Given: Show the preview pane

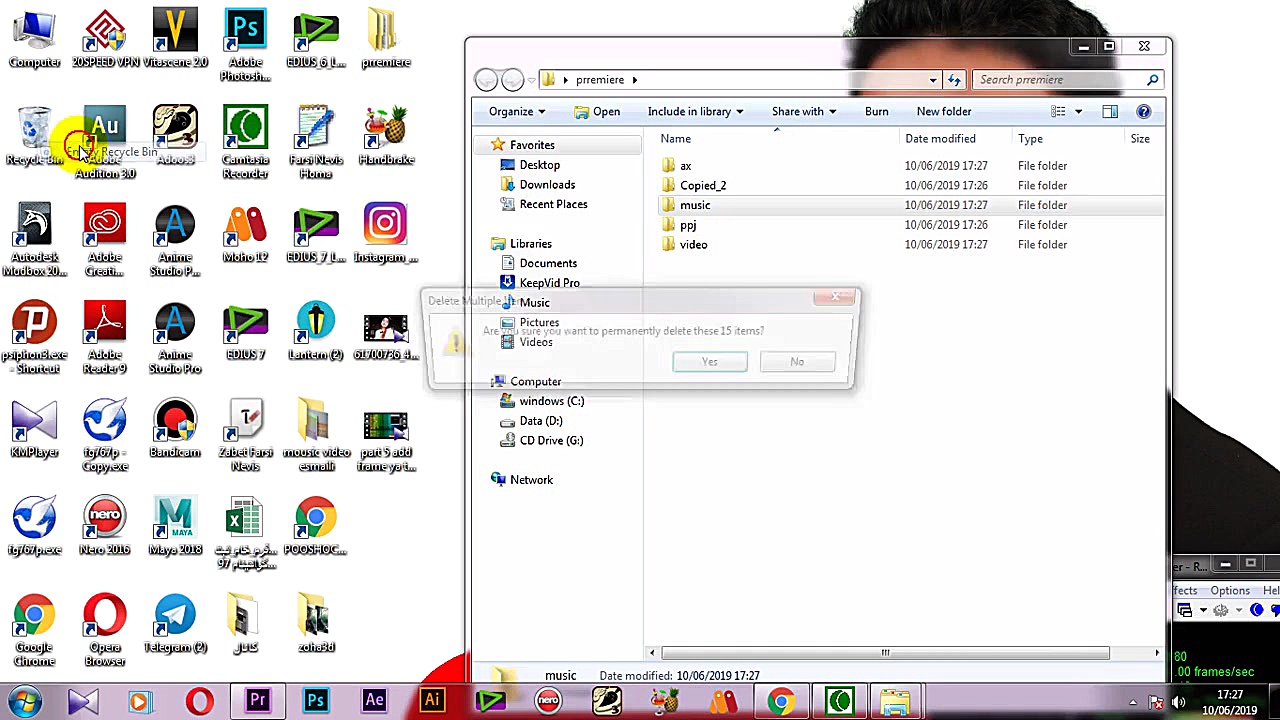Looking at the screenshot, I should (1110, 112).
